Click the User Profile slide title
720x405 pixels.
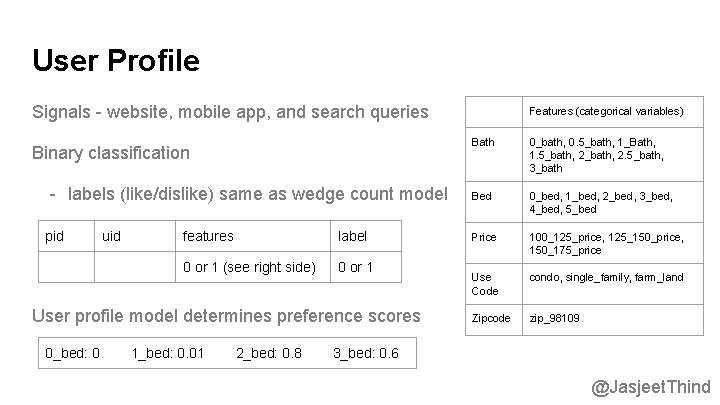tap(116, 60)
